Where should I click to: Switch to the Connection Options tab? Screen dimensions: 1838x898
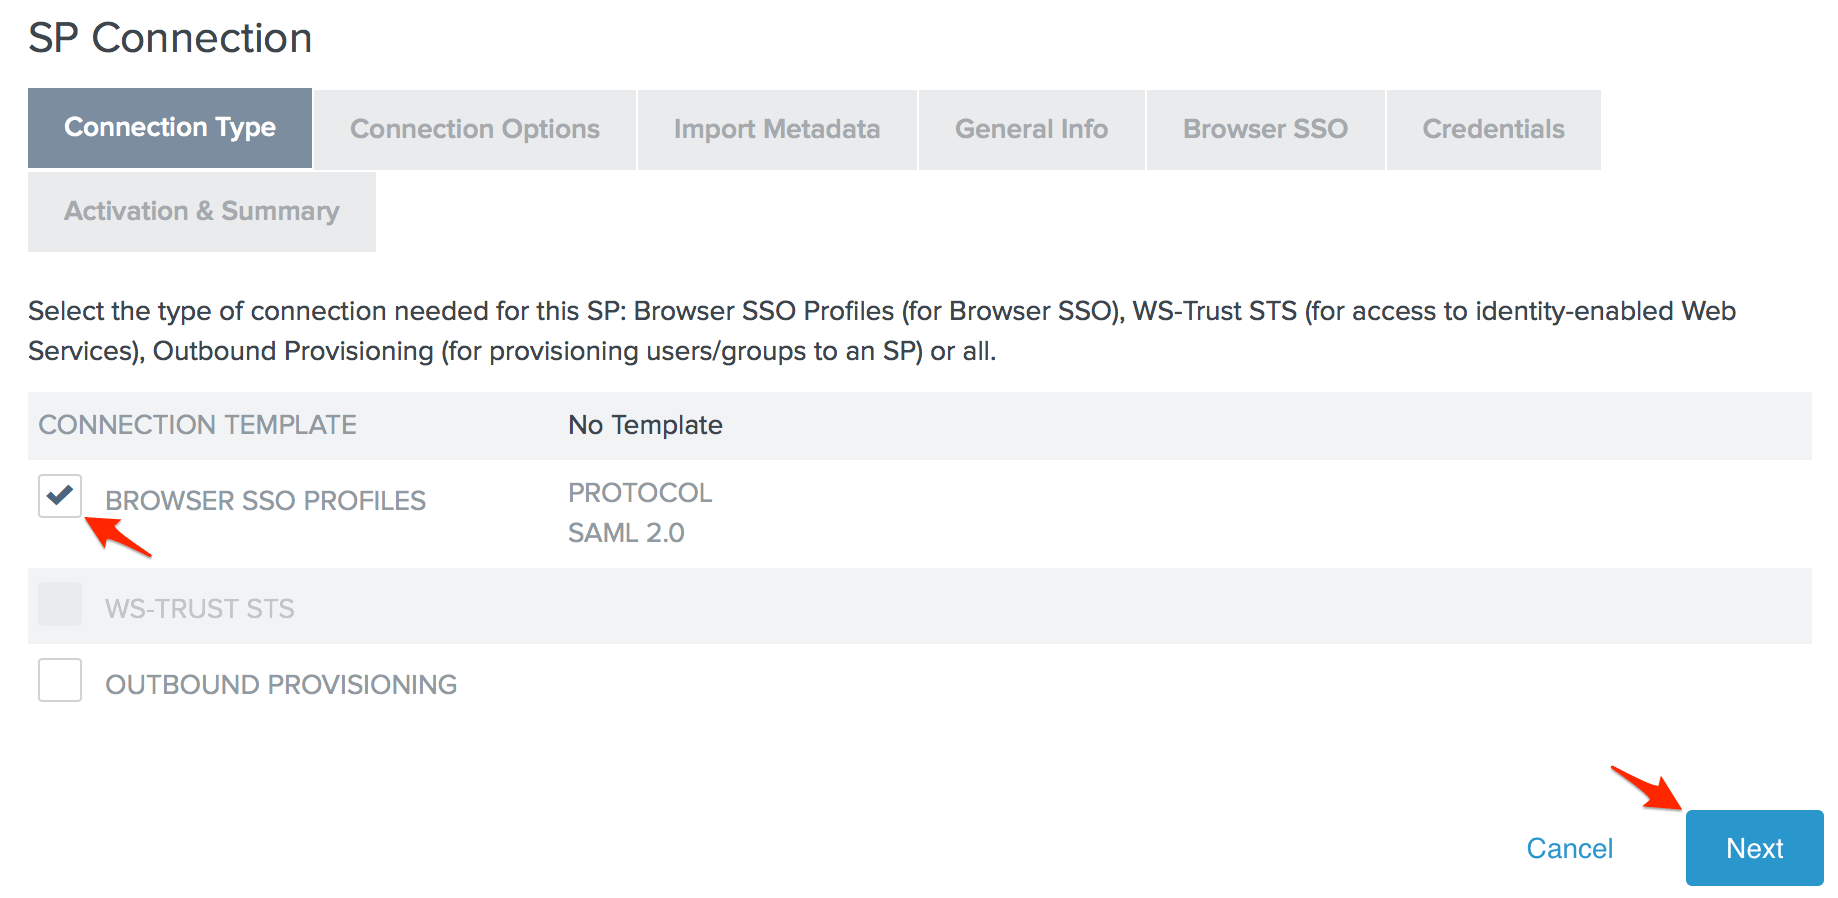point(475,130)
